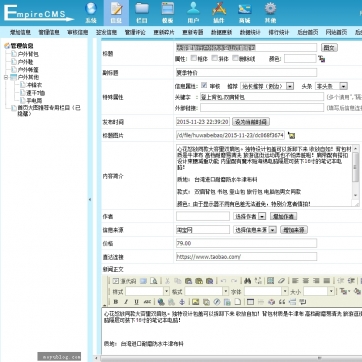The image size is (362, 362).
Task: Select 户外背包 in the category tree
Action: [29, 54]
